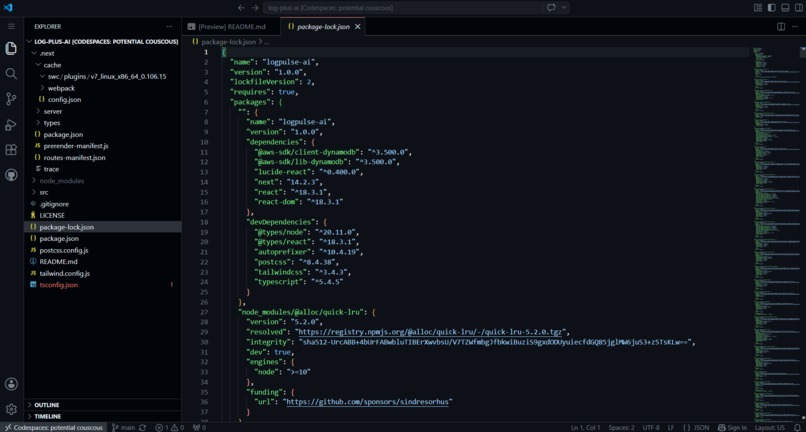Open editor More Actions menu
Viewport: 806px width, 432px height.
pyautogui.click(x=795, y=26)
